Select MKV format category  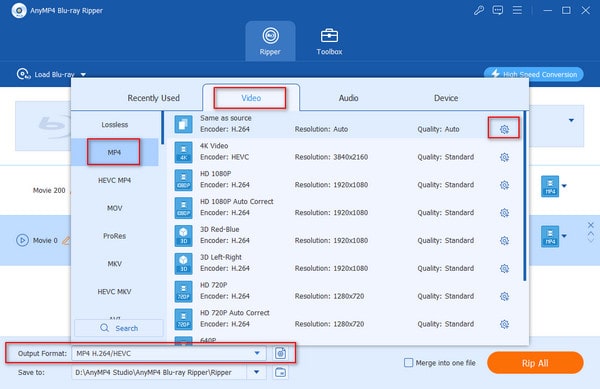(115, 264)
